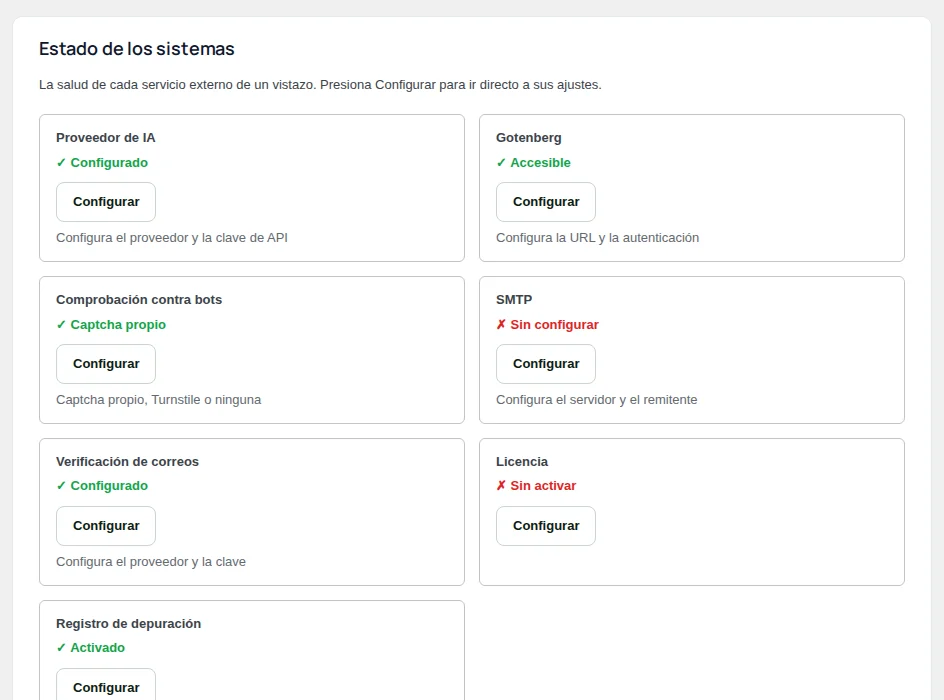944x700 pixels.
Task: Click Configurar under Verificación de correos
Action: (x=106, y=525)
